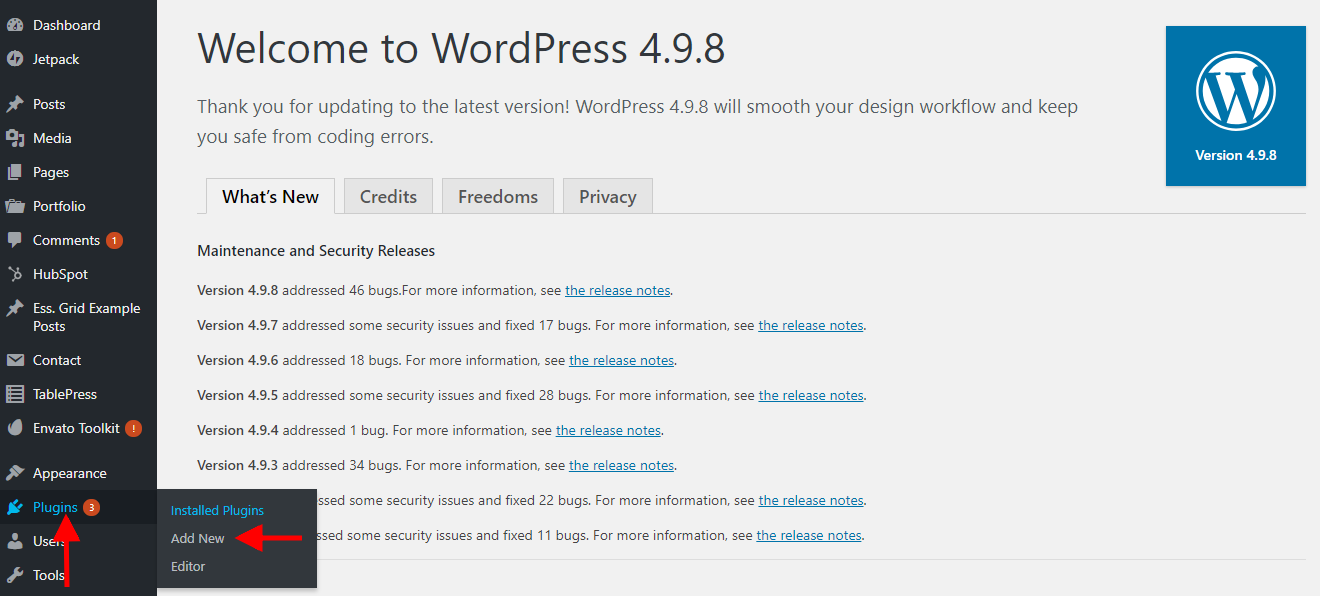This screenshot has width=1320, height=596.
Task: Click the Posts pushpin icon
Action: pyautogui.click(x=15, y=104)
